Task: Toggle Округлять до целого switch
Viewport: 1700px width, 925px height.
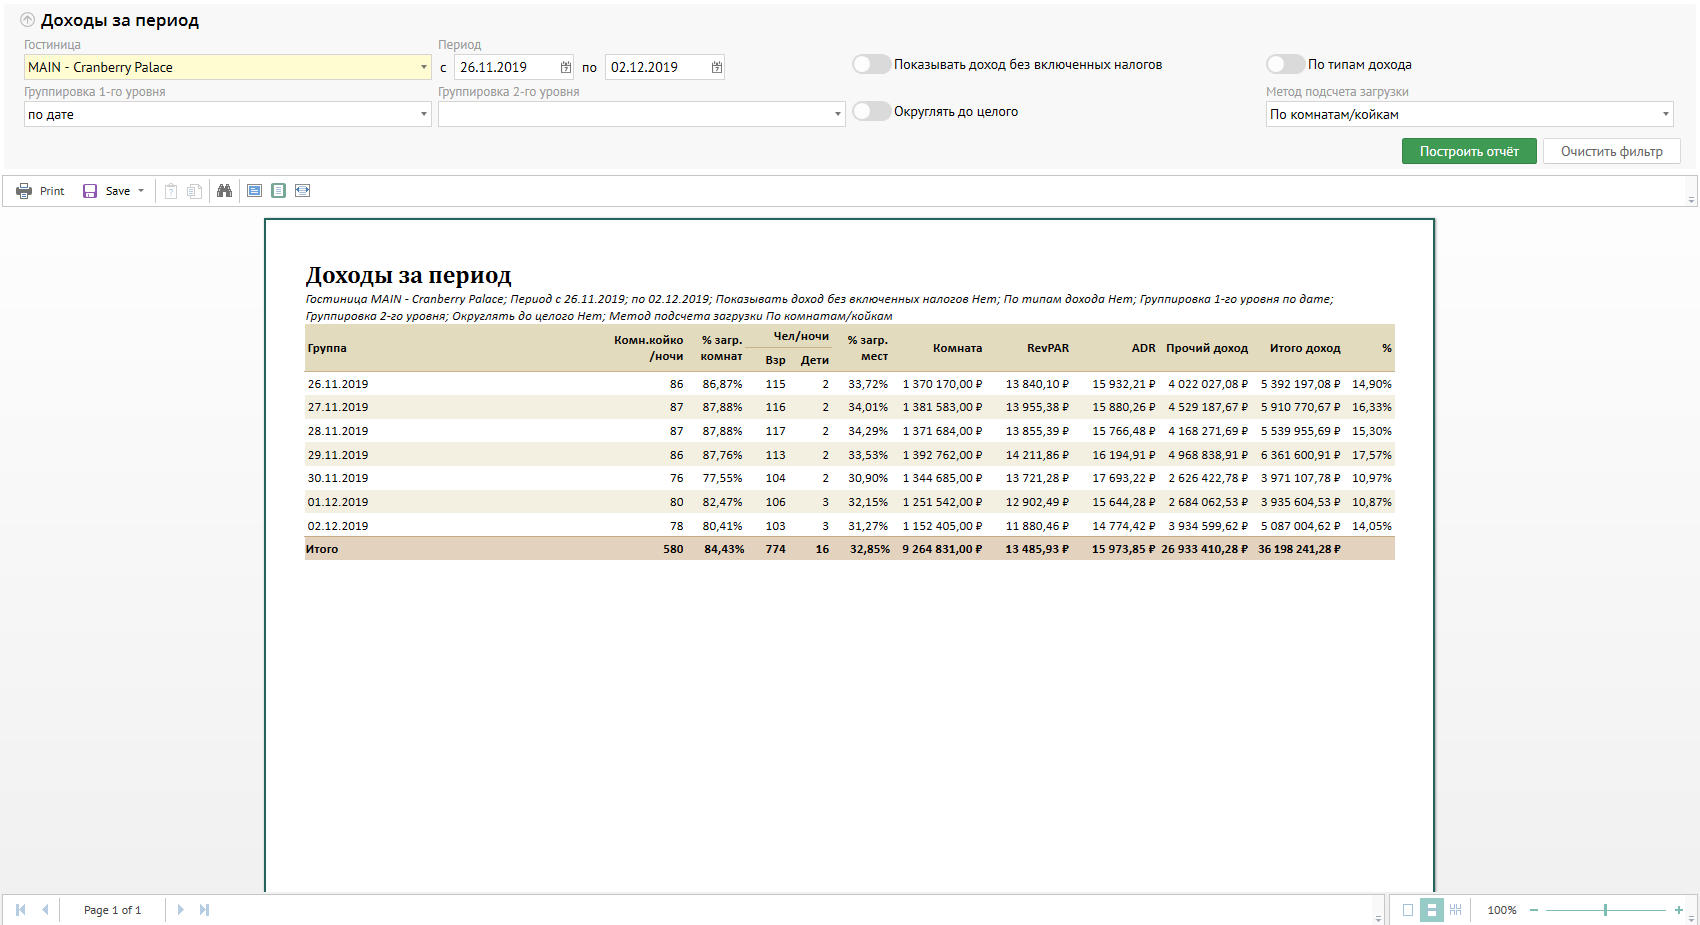Action: (871, 111)
